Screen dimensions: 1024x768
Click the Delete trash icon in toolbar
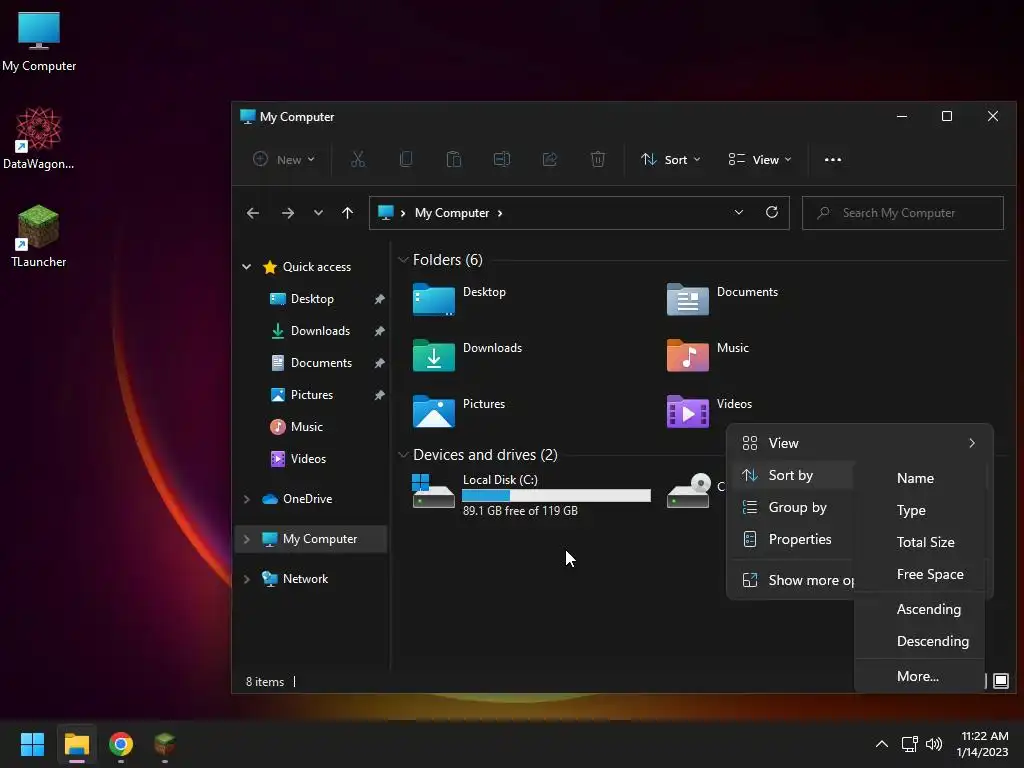[598, 159]
